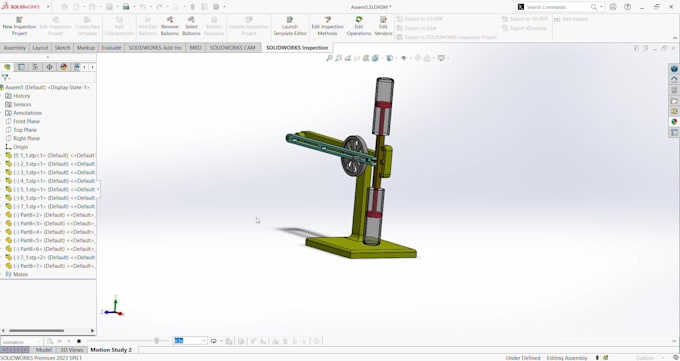Open SOLIDWORKS Resources task pane icon

(x=674, y=80)
